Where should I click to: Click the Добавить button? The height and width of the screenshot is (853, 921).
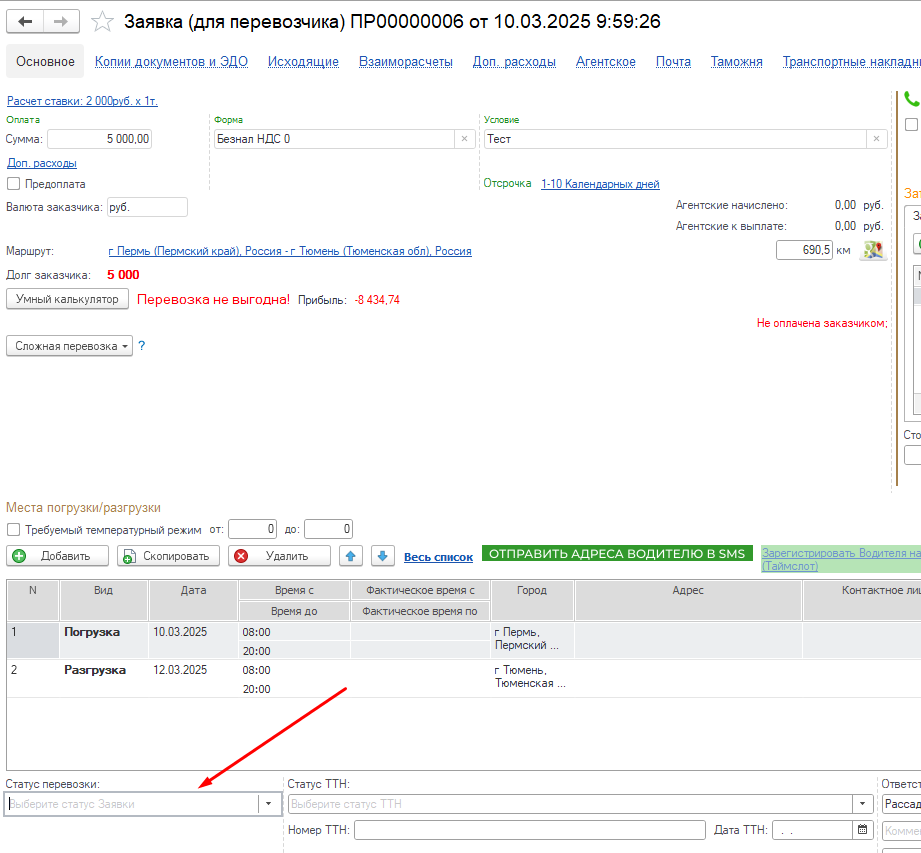58,556
